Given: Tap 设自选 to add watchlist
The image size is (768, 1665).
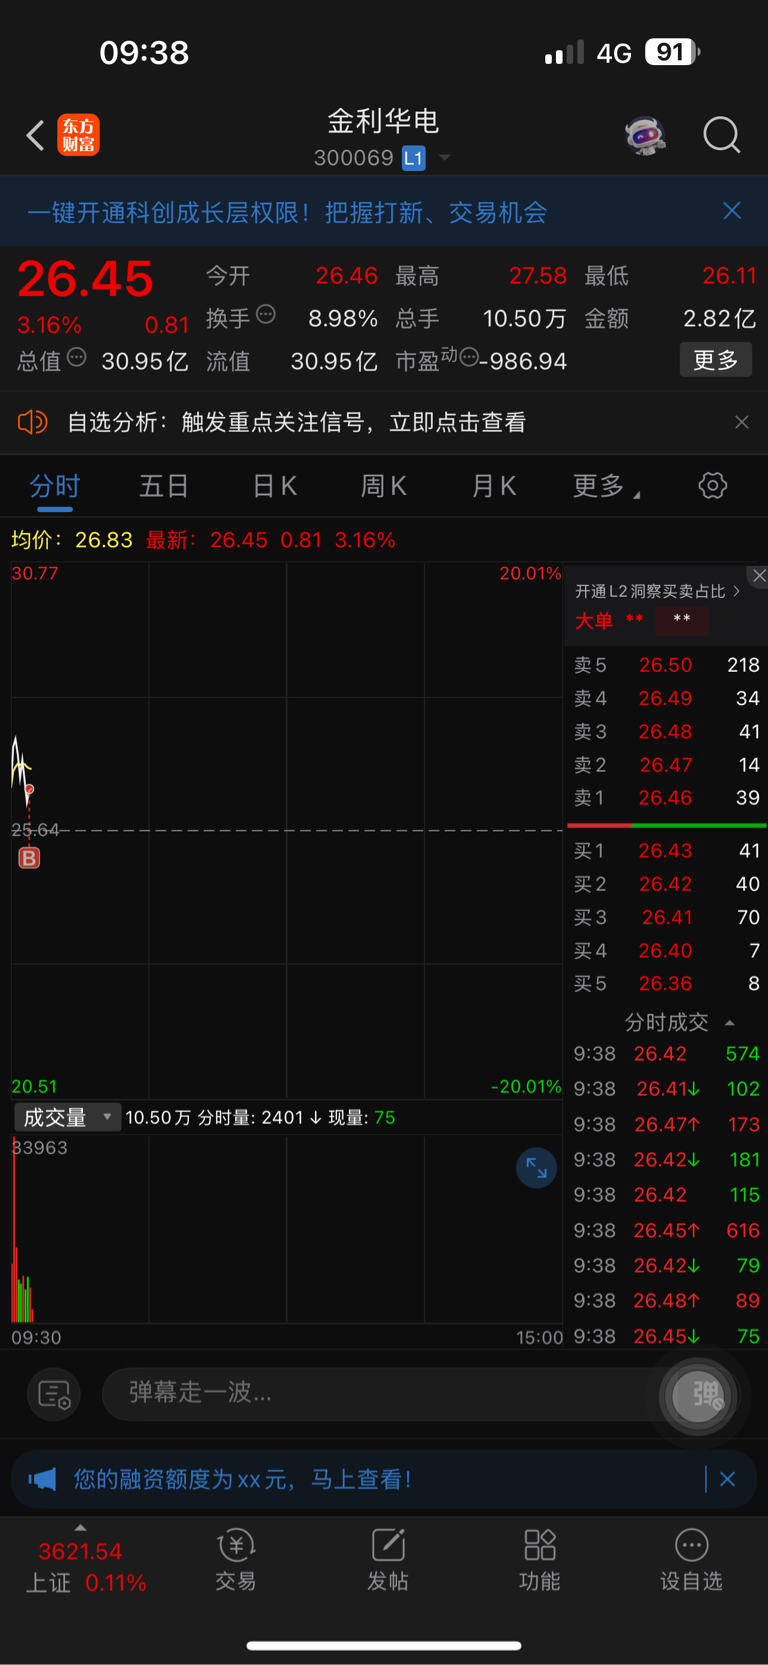Looking at the screenshot, I should 691,1560.
